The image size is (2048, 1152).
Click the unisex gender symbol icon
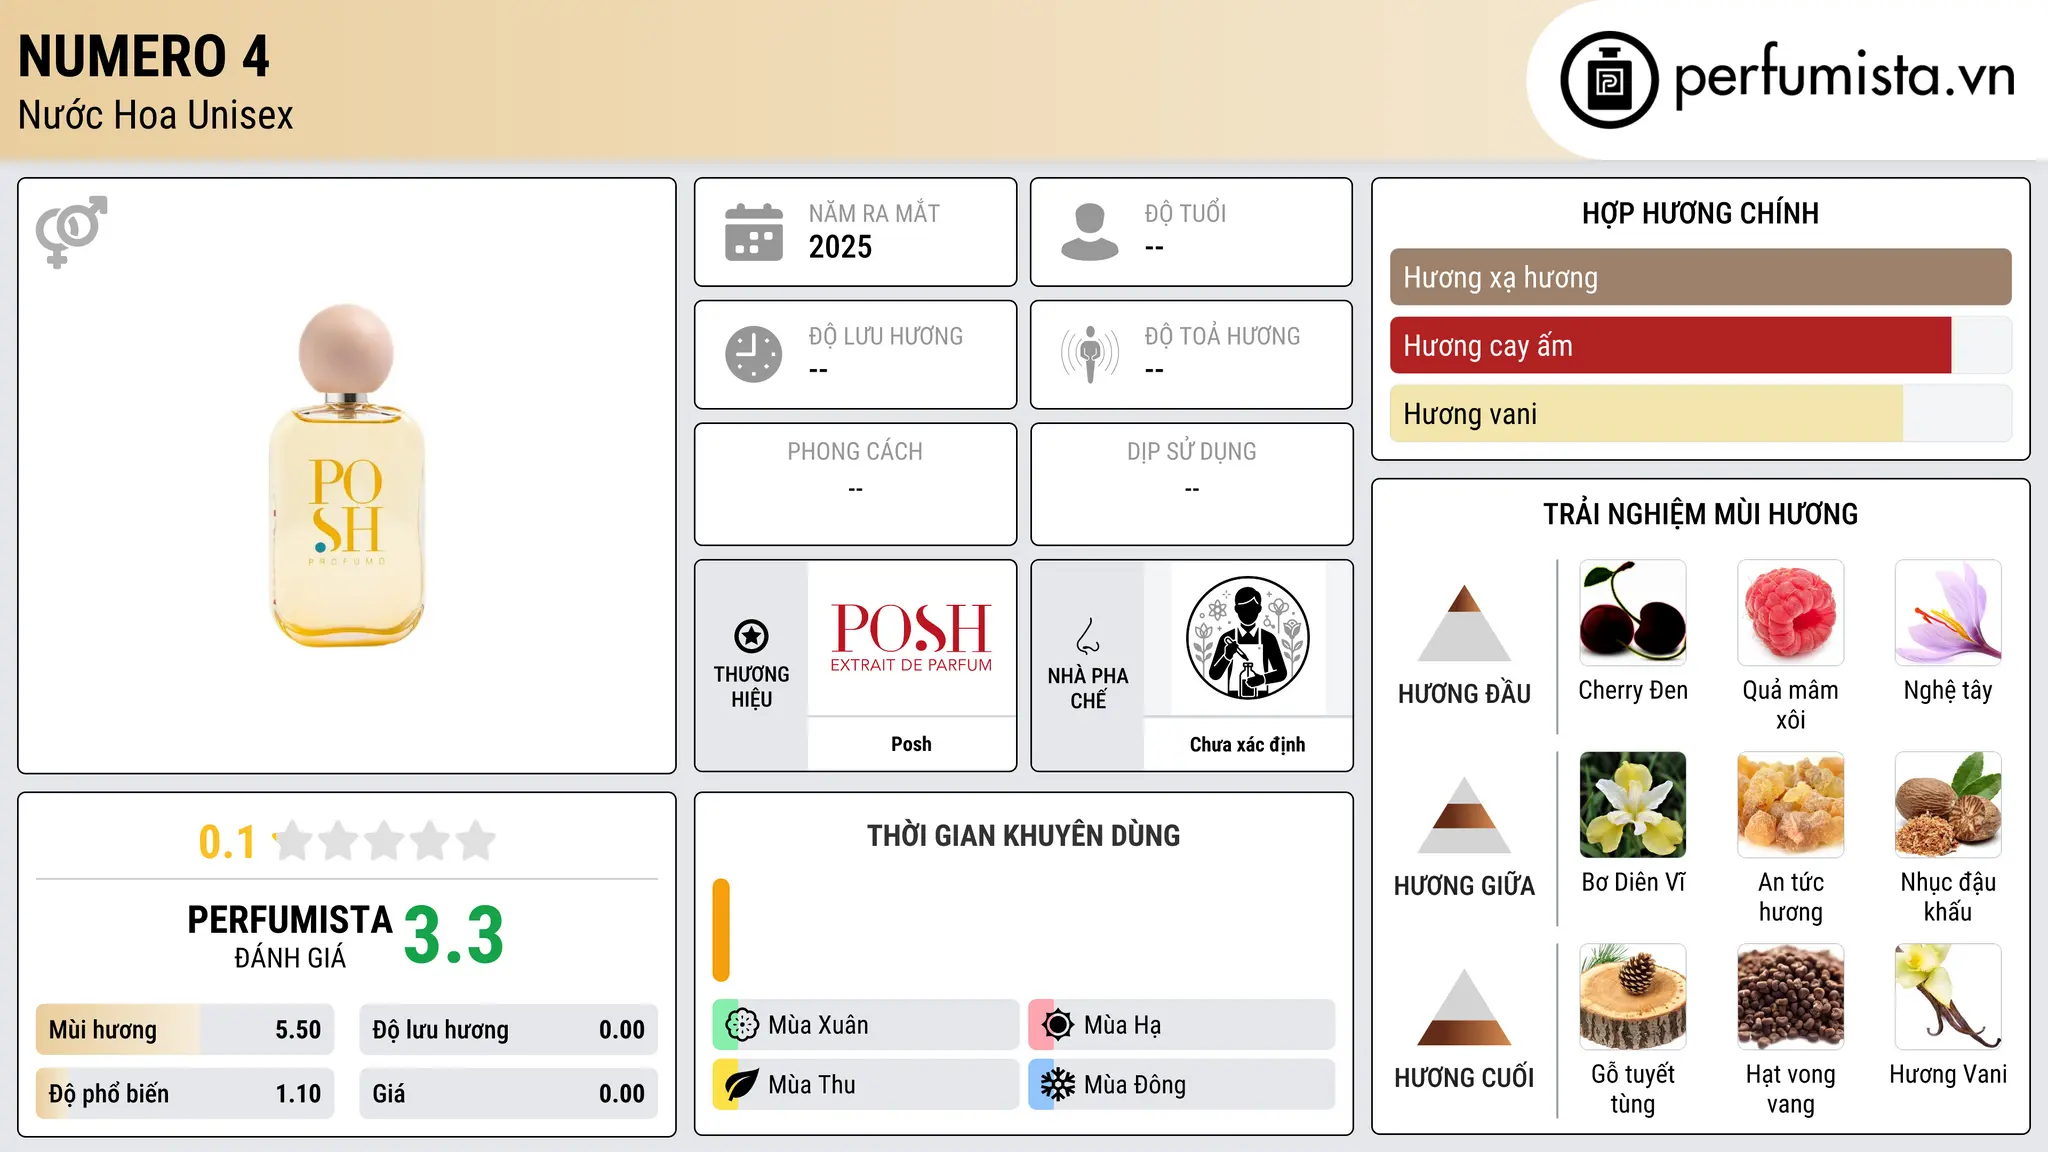(x=71, y=231)
